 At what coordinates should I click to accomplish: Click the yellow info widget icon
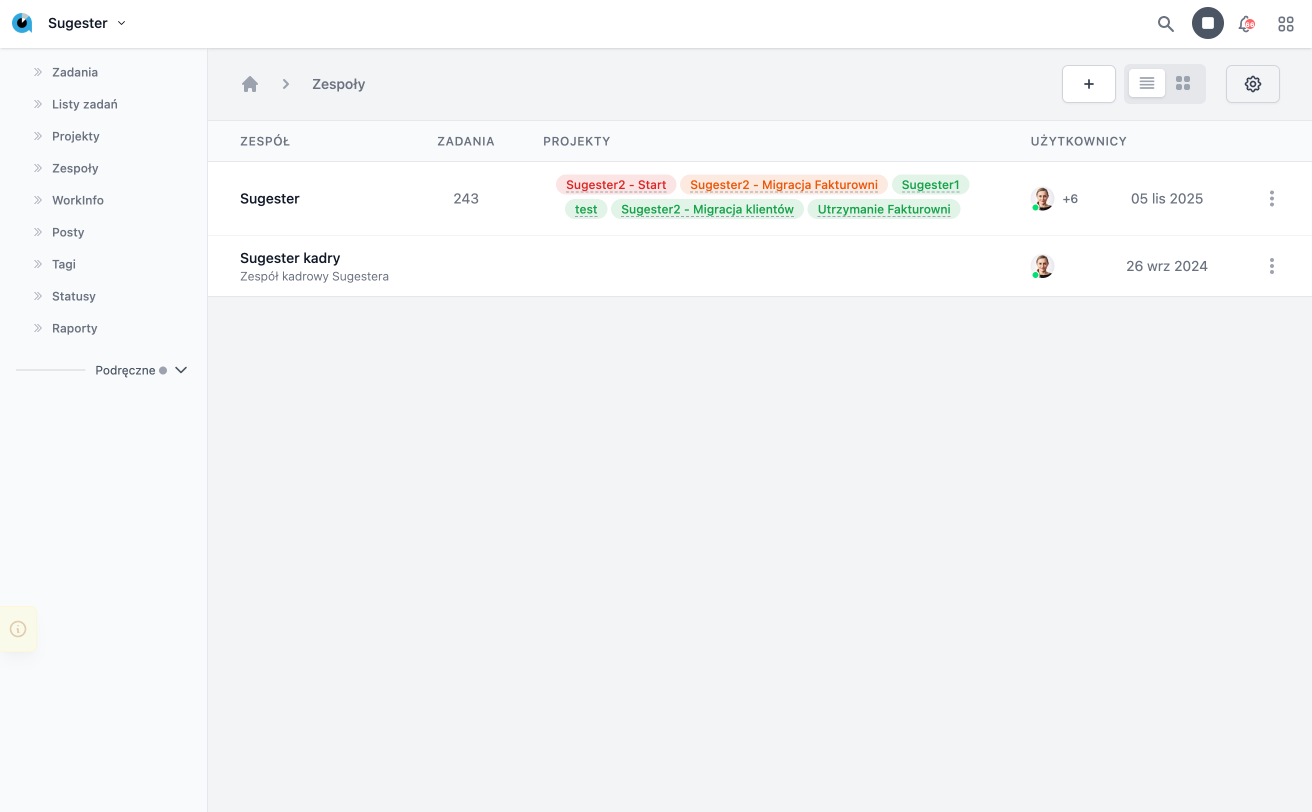[18, 629]
